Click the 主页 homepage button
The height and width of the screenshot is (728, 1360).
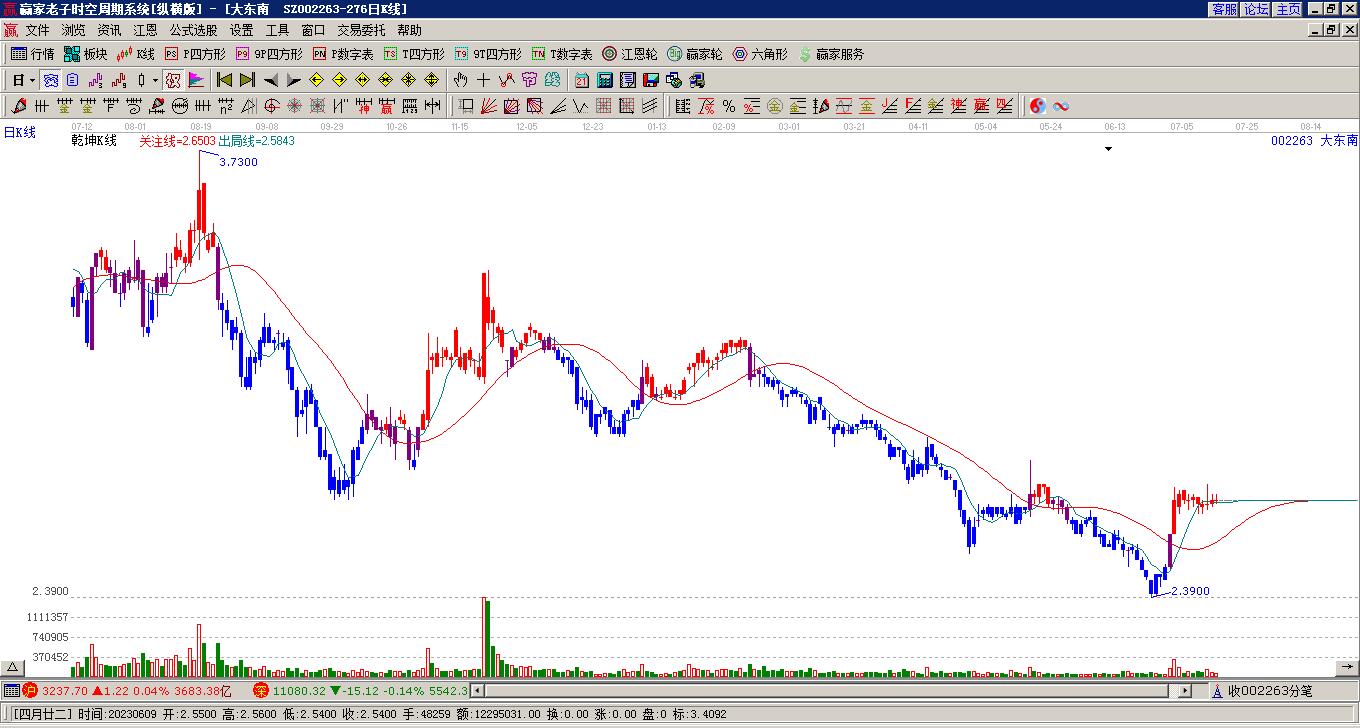1288,9
